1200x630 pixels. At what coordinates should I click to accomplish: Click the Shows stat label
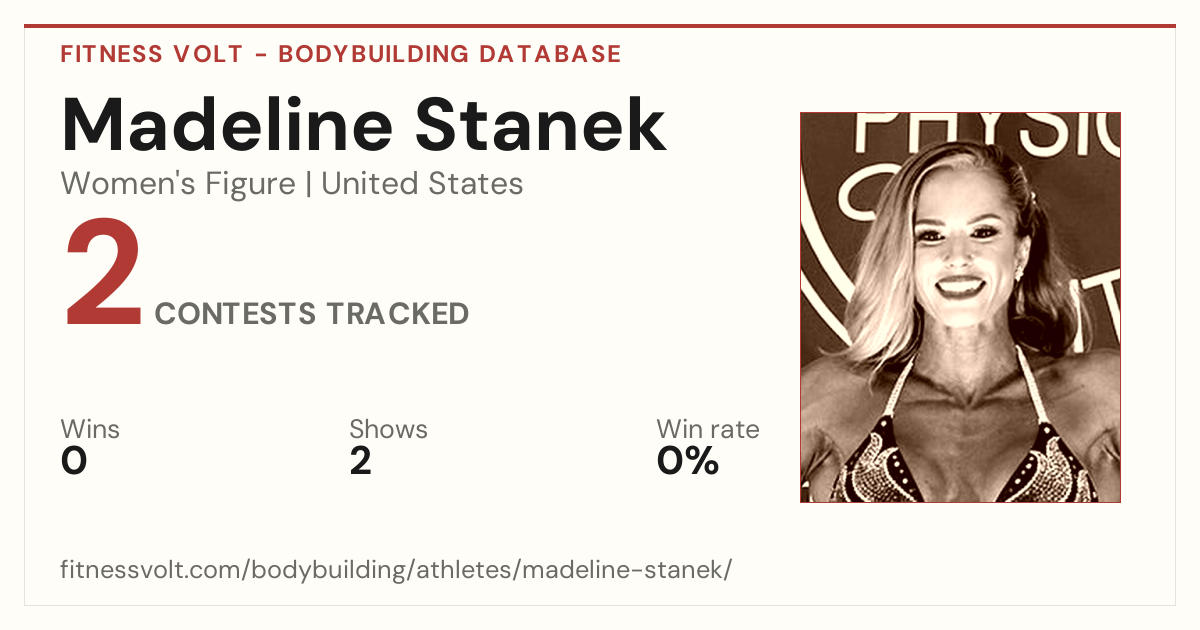pos(388,429)
